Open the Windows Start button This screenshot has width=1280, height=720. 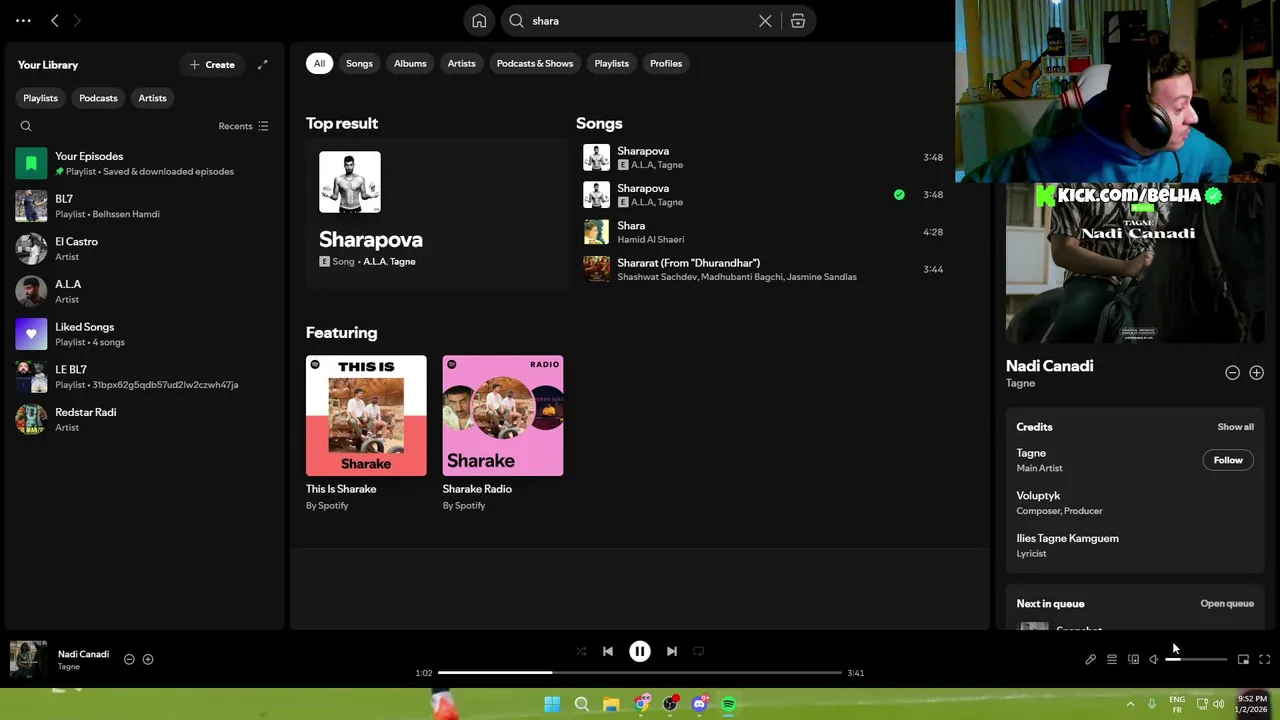click(552, 704)
